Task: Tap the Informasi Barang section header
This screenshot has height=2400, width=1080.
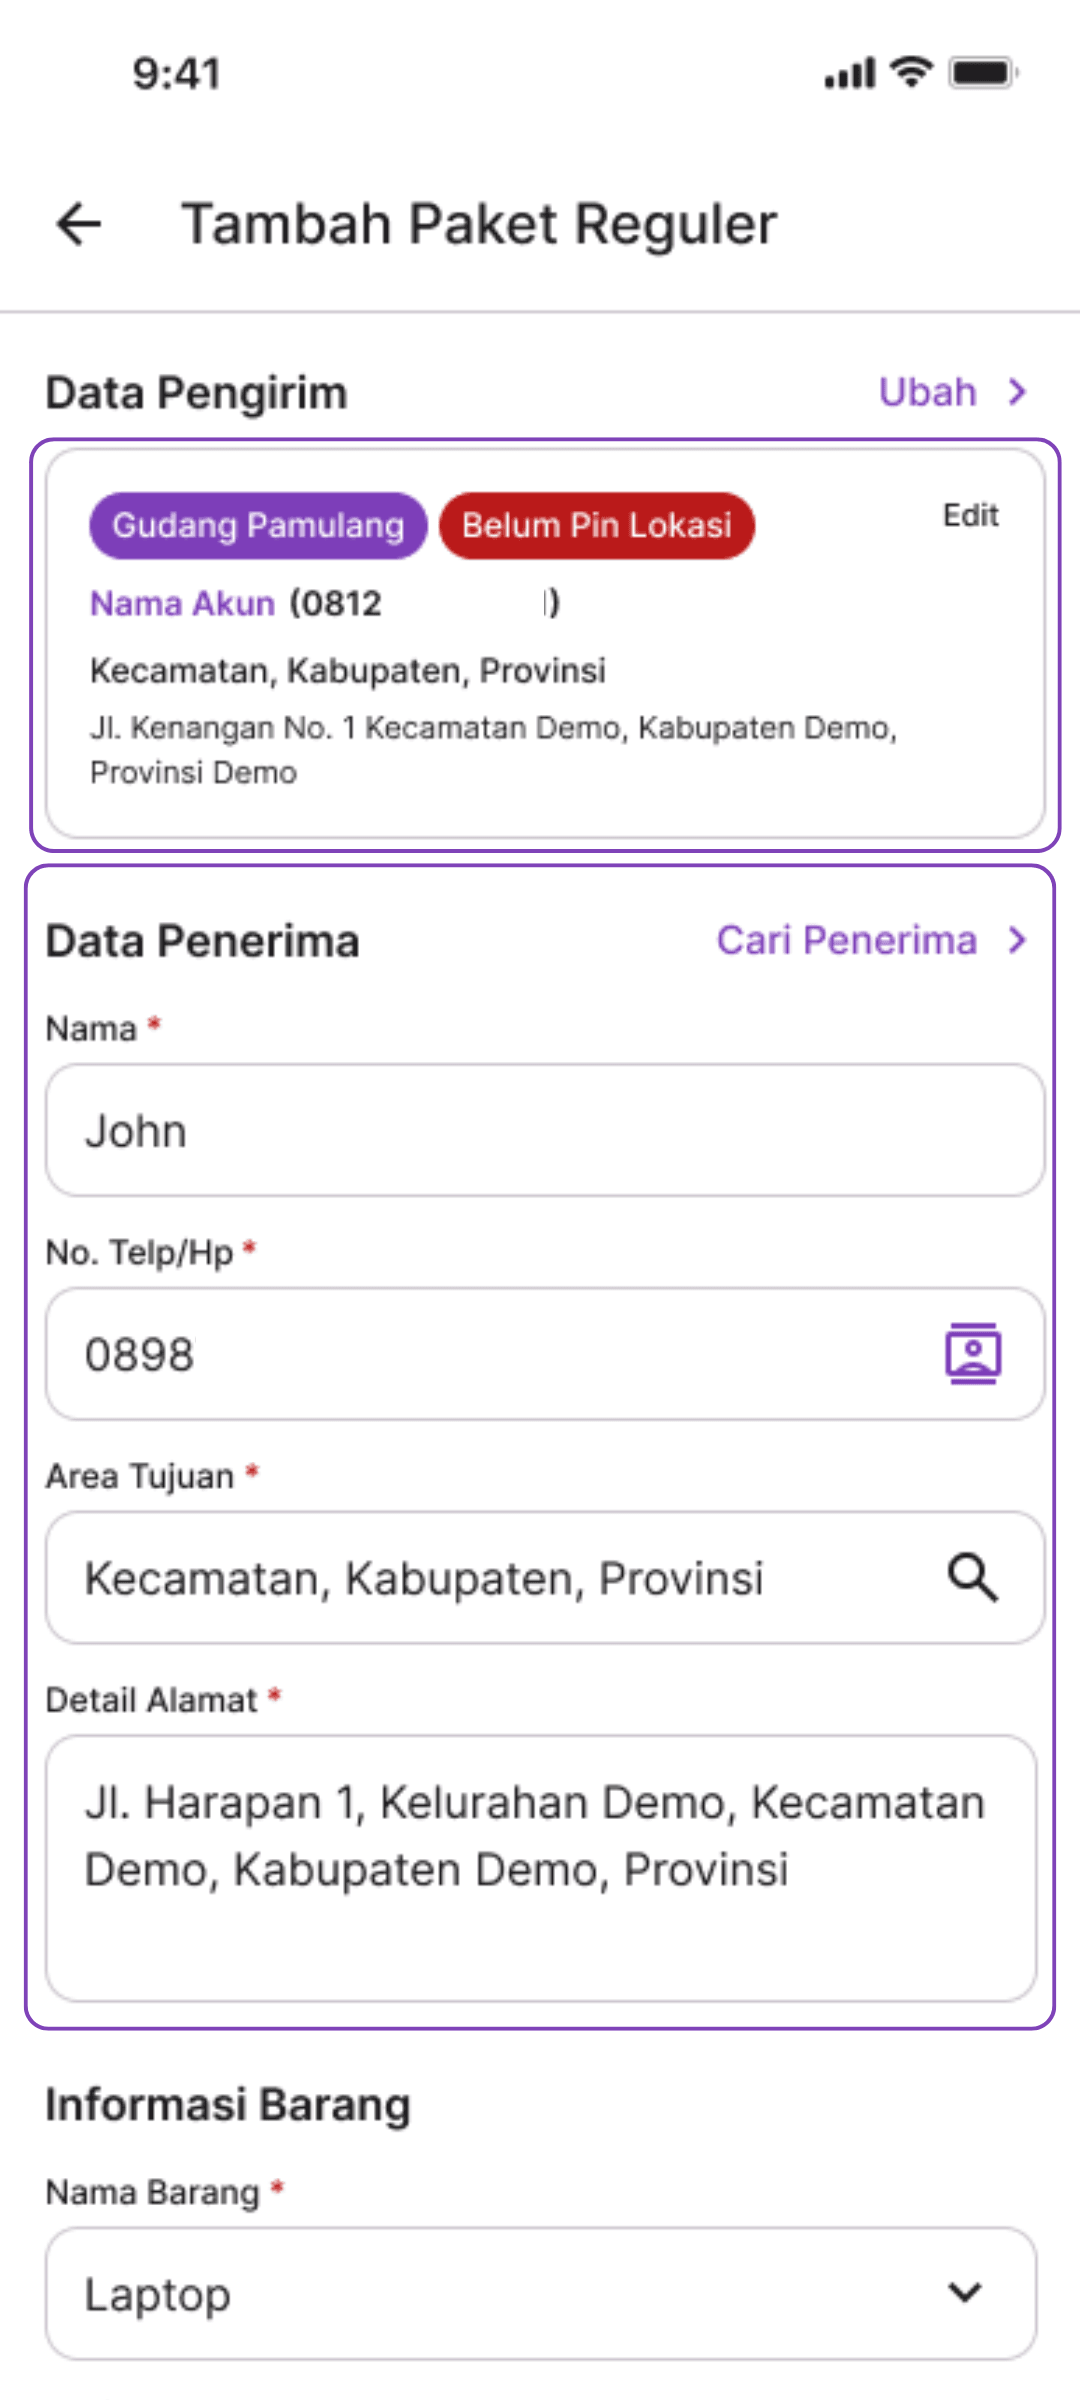Action: coord(226,2102)
